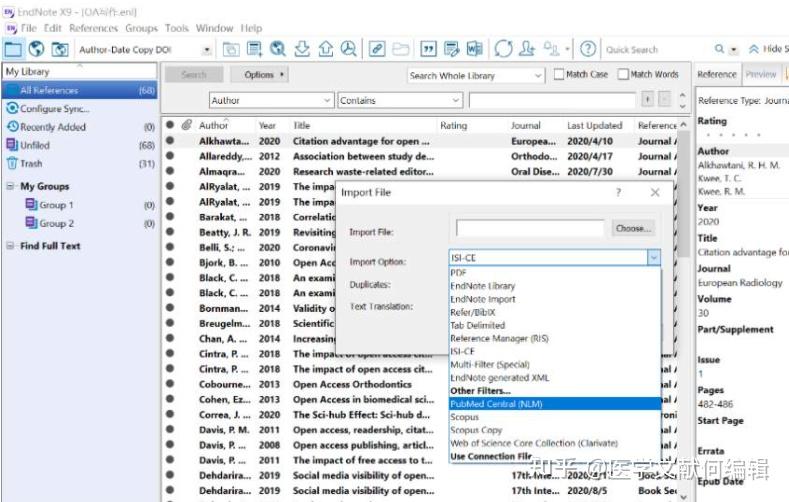Click the add search row plus button
Screen dimensions: 789x502
[648, 99]
